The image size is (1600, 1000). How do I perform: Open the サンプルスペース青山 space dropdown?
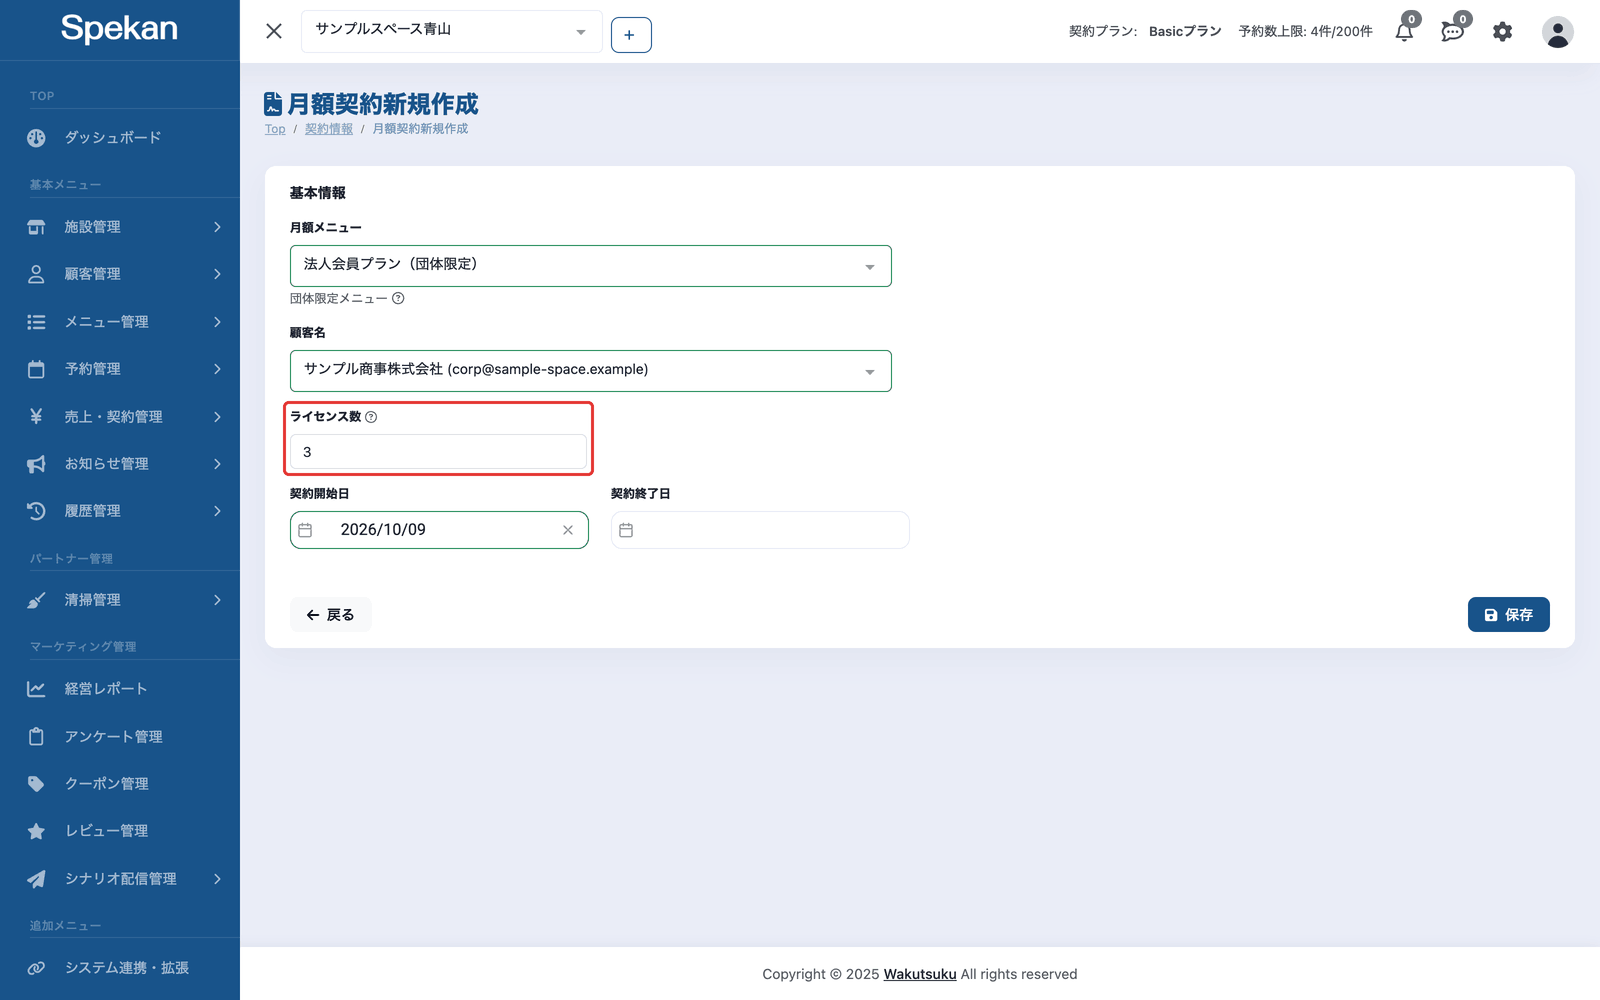452,32
